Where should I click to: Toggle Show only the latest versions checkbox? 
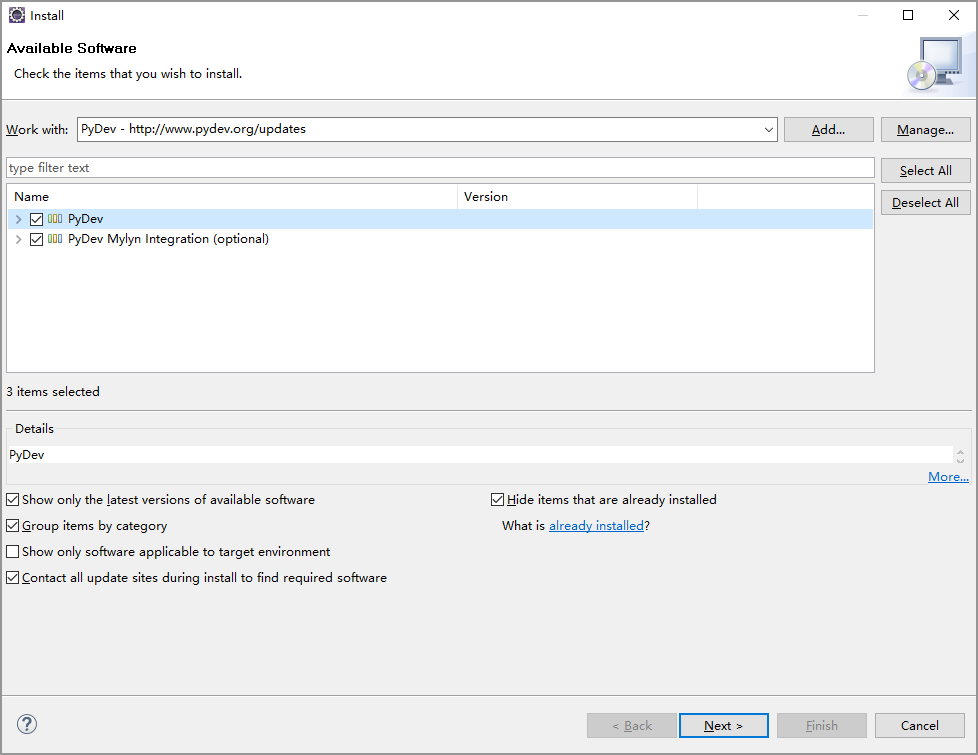coord(12,500)
